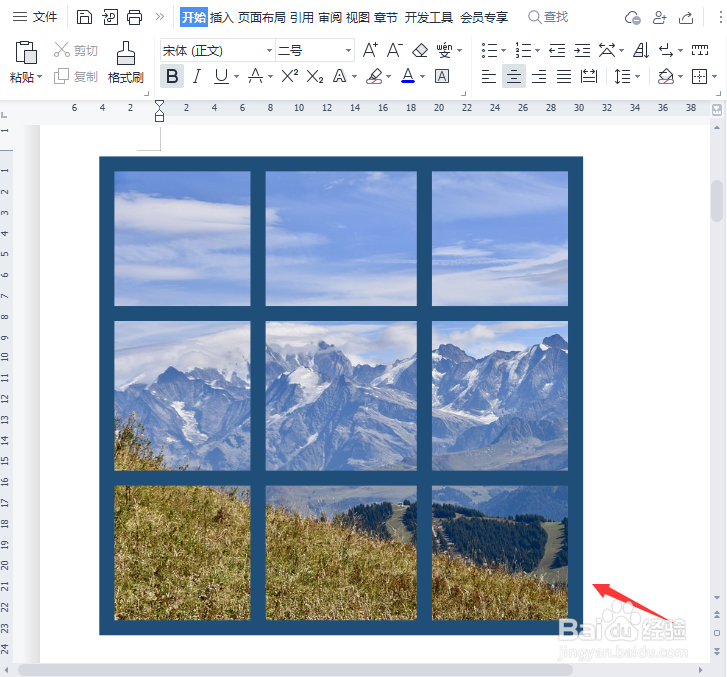
Task: Click the export to PDF icon
Action: 110,17
